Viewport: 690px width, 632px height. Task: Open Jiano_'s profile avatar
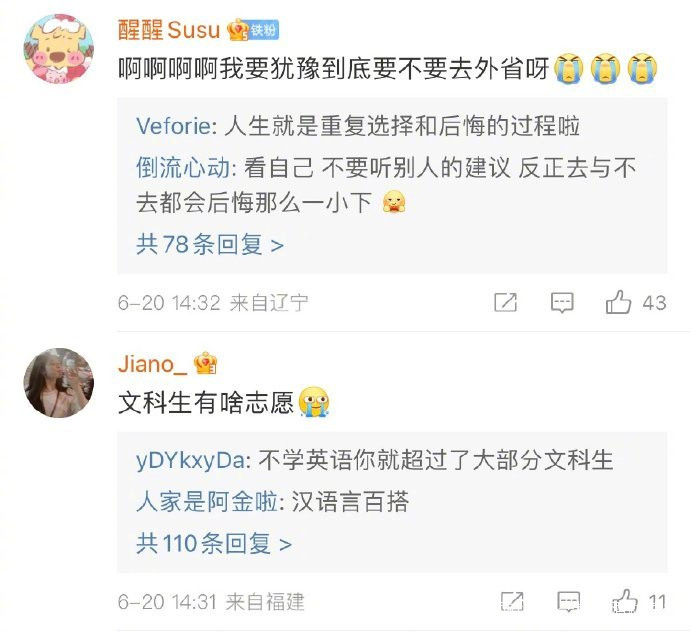[x=59, y=382]
